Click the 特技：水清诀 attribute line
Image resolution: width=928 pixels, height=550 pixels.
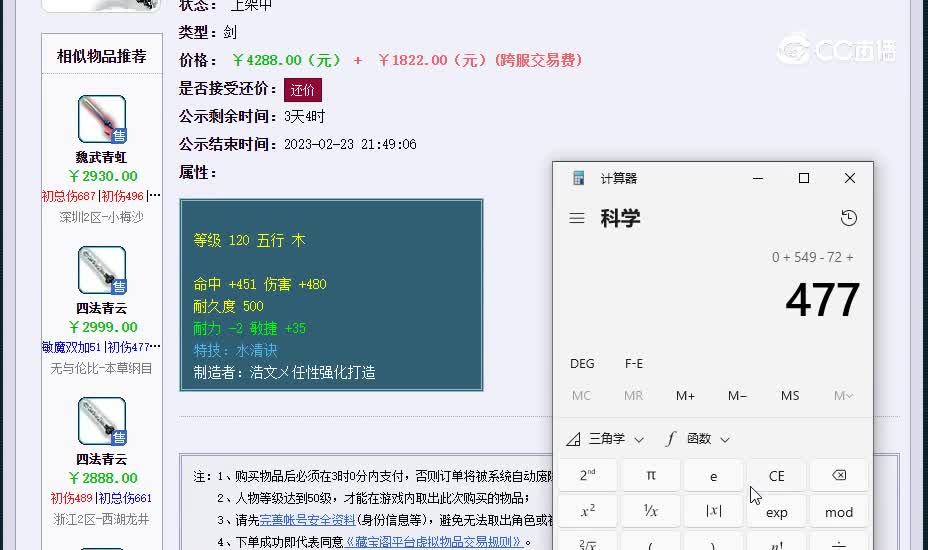pos(236,350)
